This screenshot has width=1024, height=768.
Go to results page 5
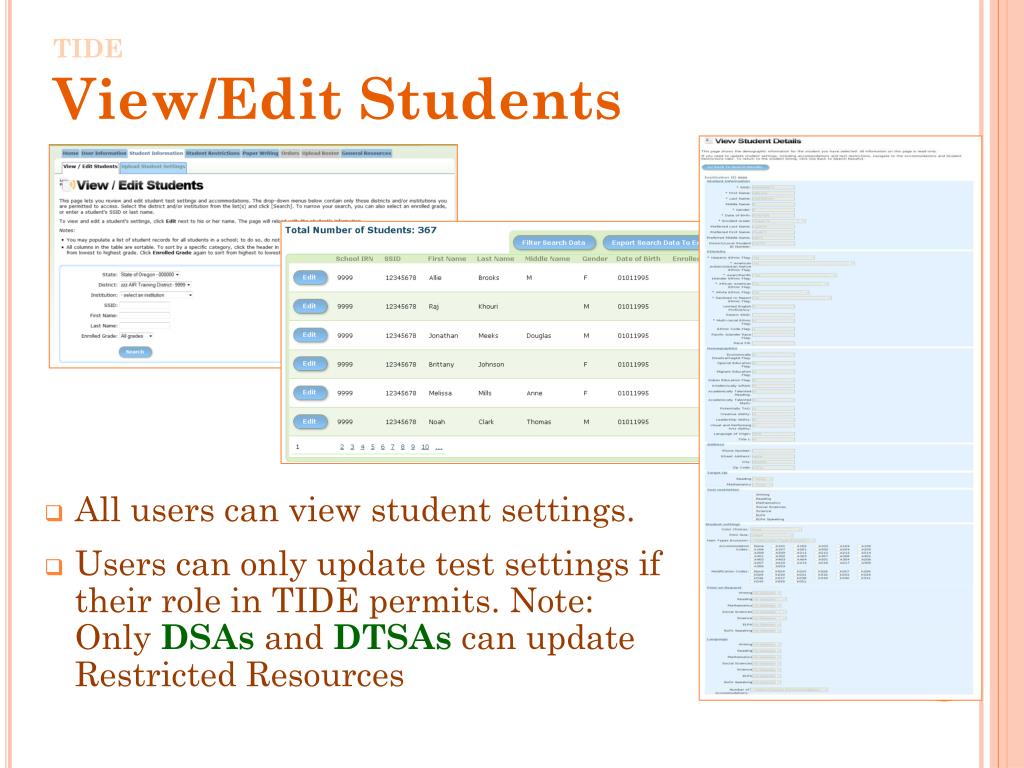372,447
